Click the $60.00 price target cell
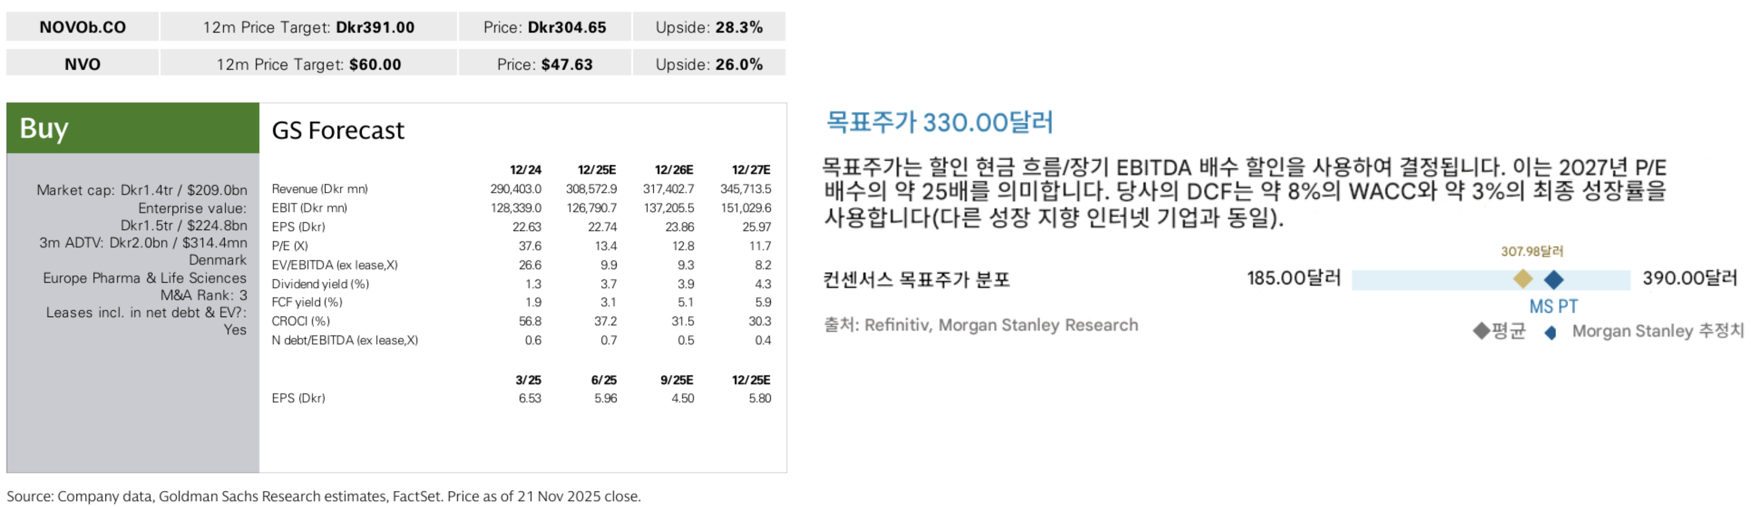Image resolution: width=1751 pixels, height=507 pixels. coord(308,64)
